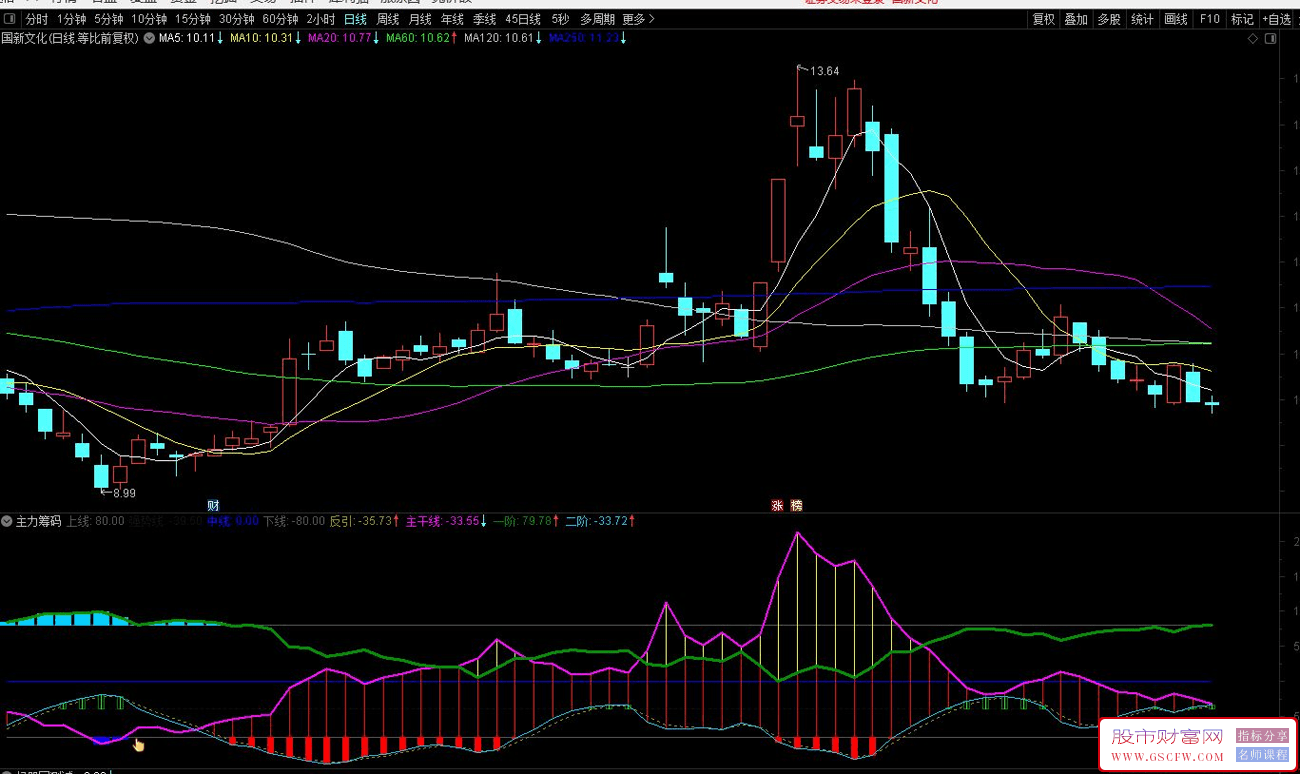
Task: Open the 多股 multi-stock view
Action: pyautogui.click(x=1109, y=19)
